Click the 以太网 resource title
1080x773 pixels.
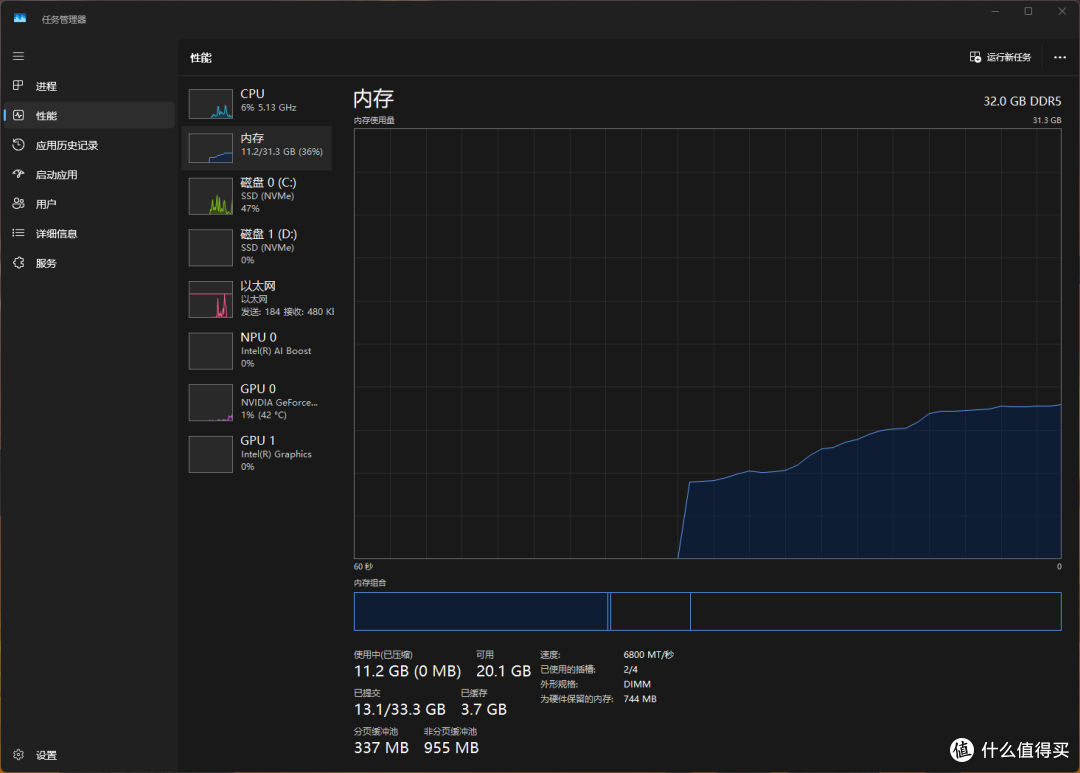[x=258, y=286]
